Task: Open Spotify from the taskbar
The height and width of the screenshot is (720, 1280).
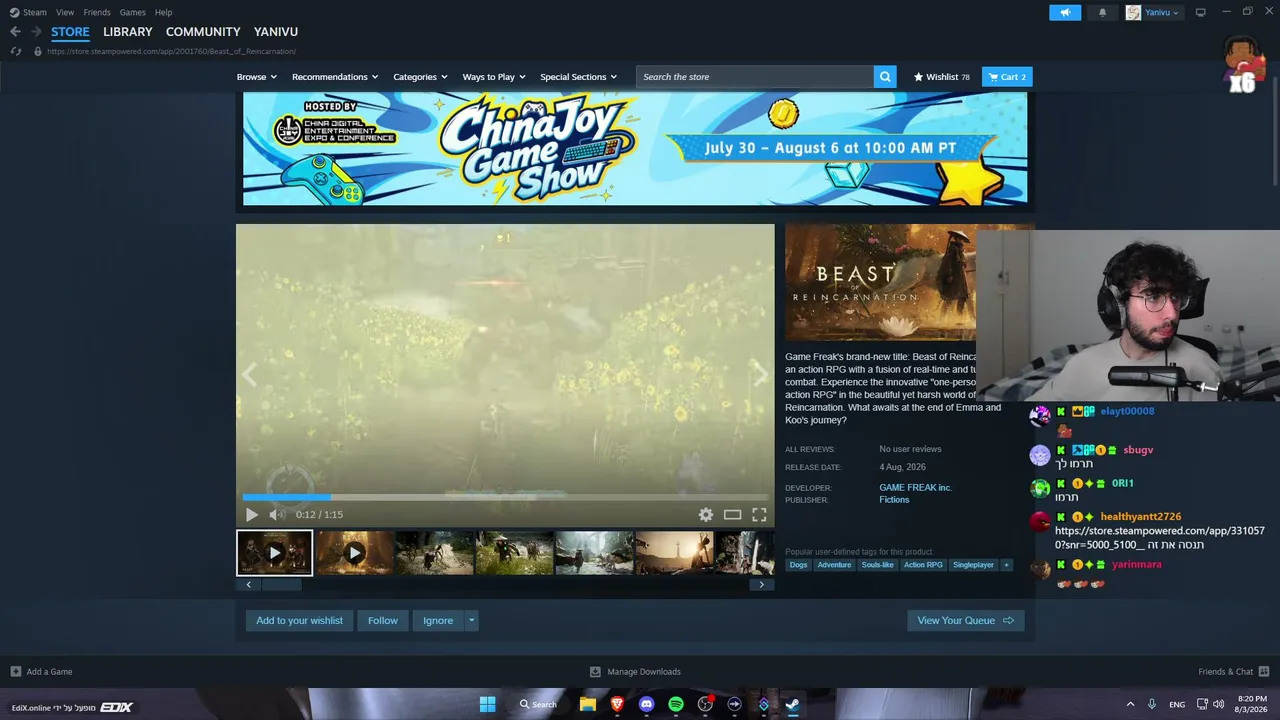Action: [x=676, y=704]
